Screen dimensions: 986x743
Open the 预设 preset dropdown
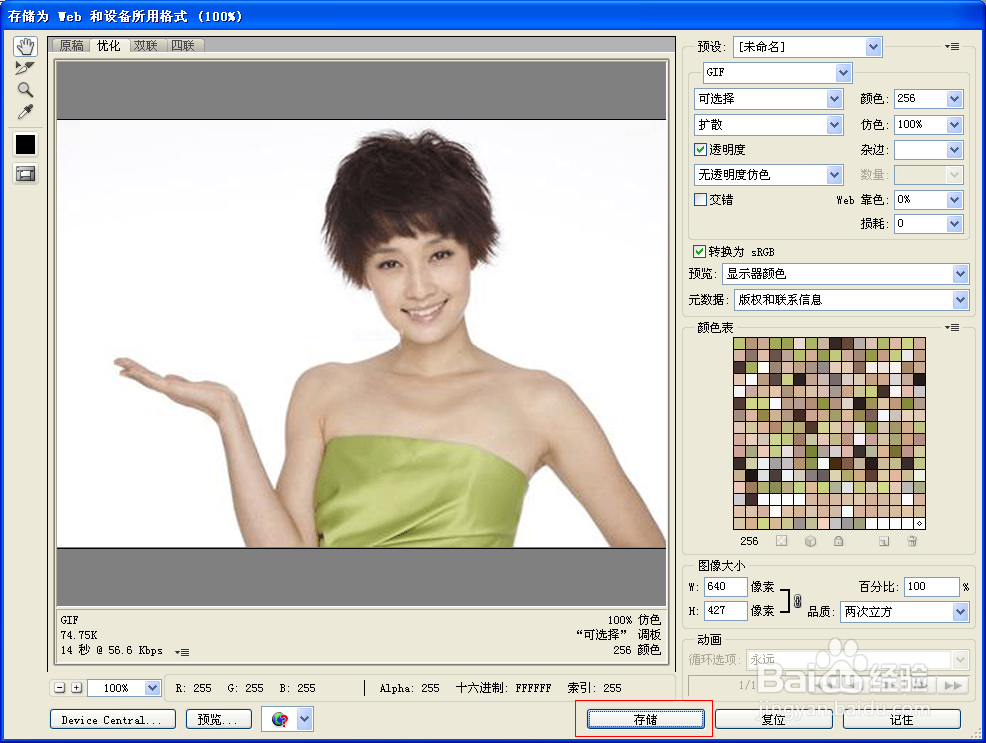(807, 47)
